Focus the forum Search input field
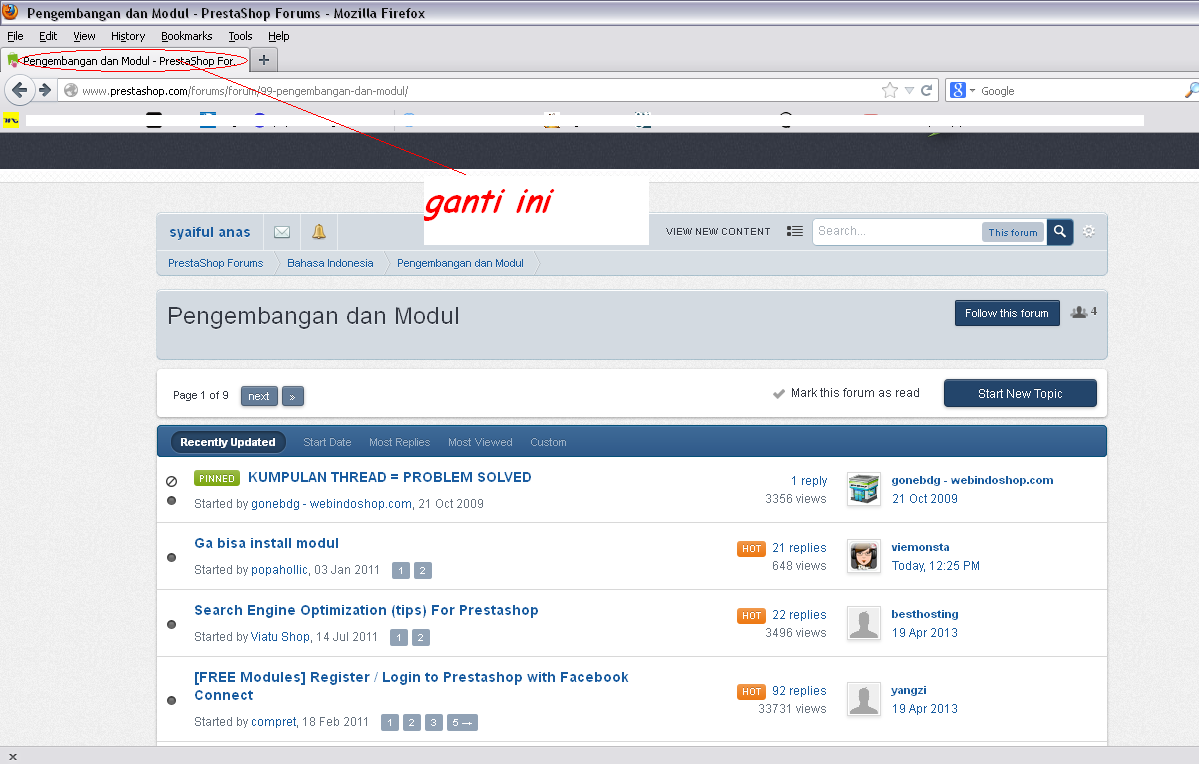 pos(898,231)
